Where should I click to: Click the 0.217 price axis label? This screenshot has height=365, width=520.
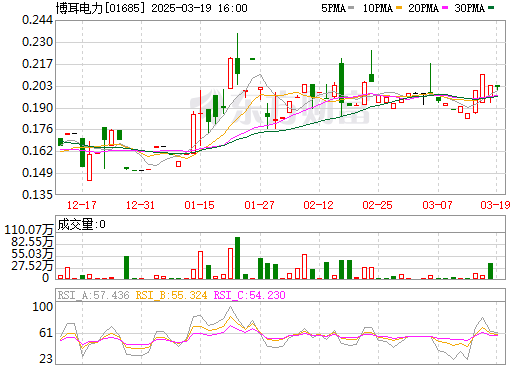pos(37,64)
